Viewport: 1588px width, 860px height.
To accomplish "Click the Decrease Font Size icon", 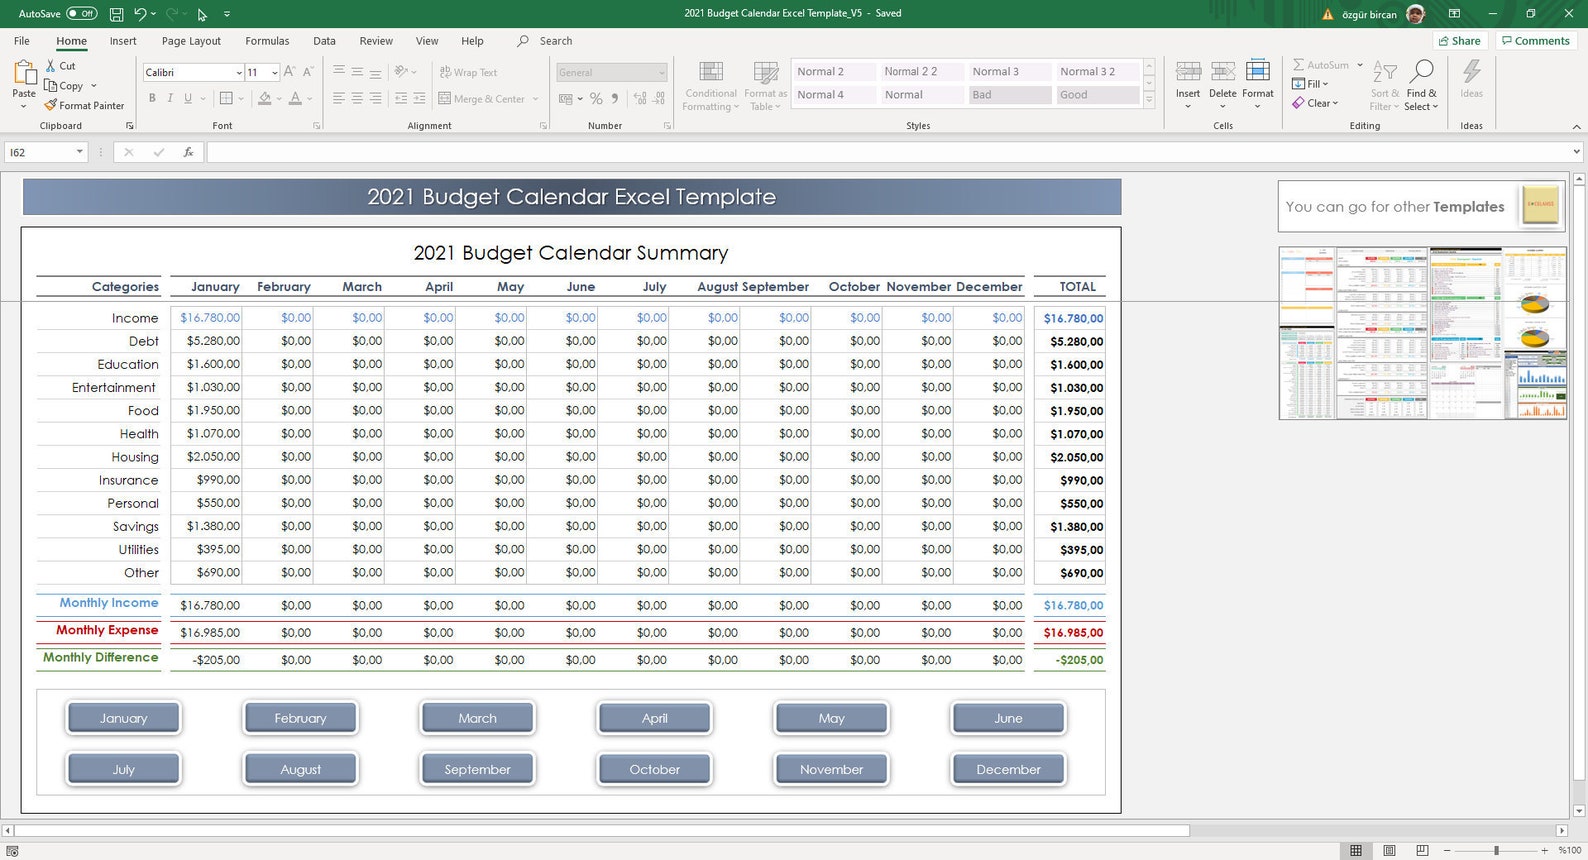I will point(308,72).
